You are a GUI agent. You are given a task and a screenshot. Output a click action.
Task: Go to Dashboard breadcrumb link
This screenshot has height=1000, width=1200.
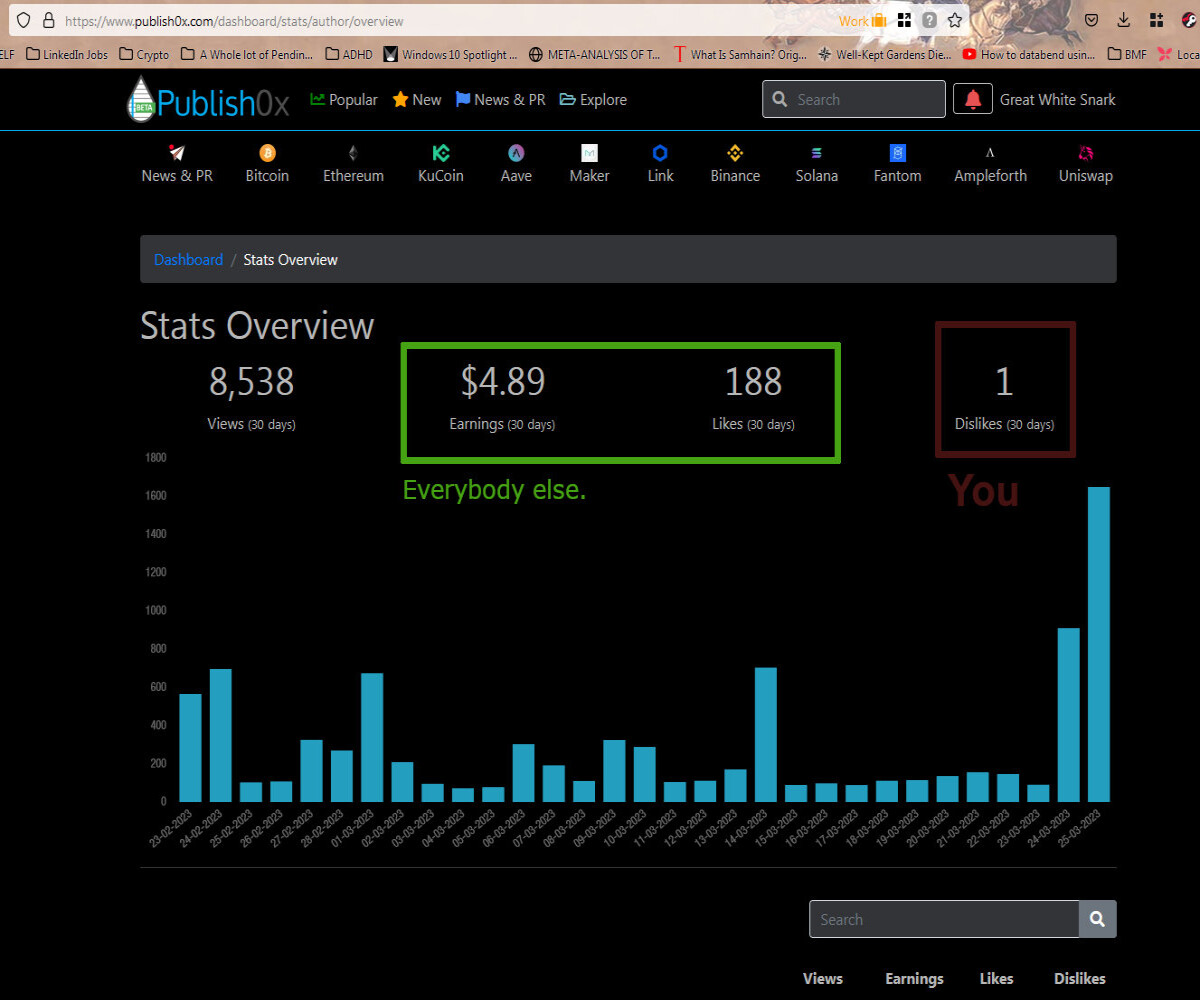tap(188, 259)
